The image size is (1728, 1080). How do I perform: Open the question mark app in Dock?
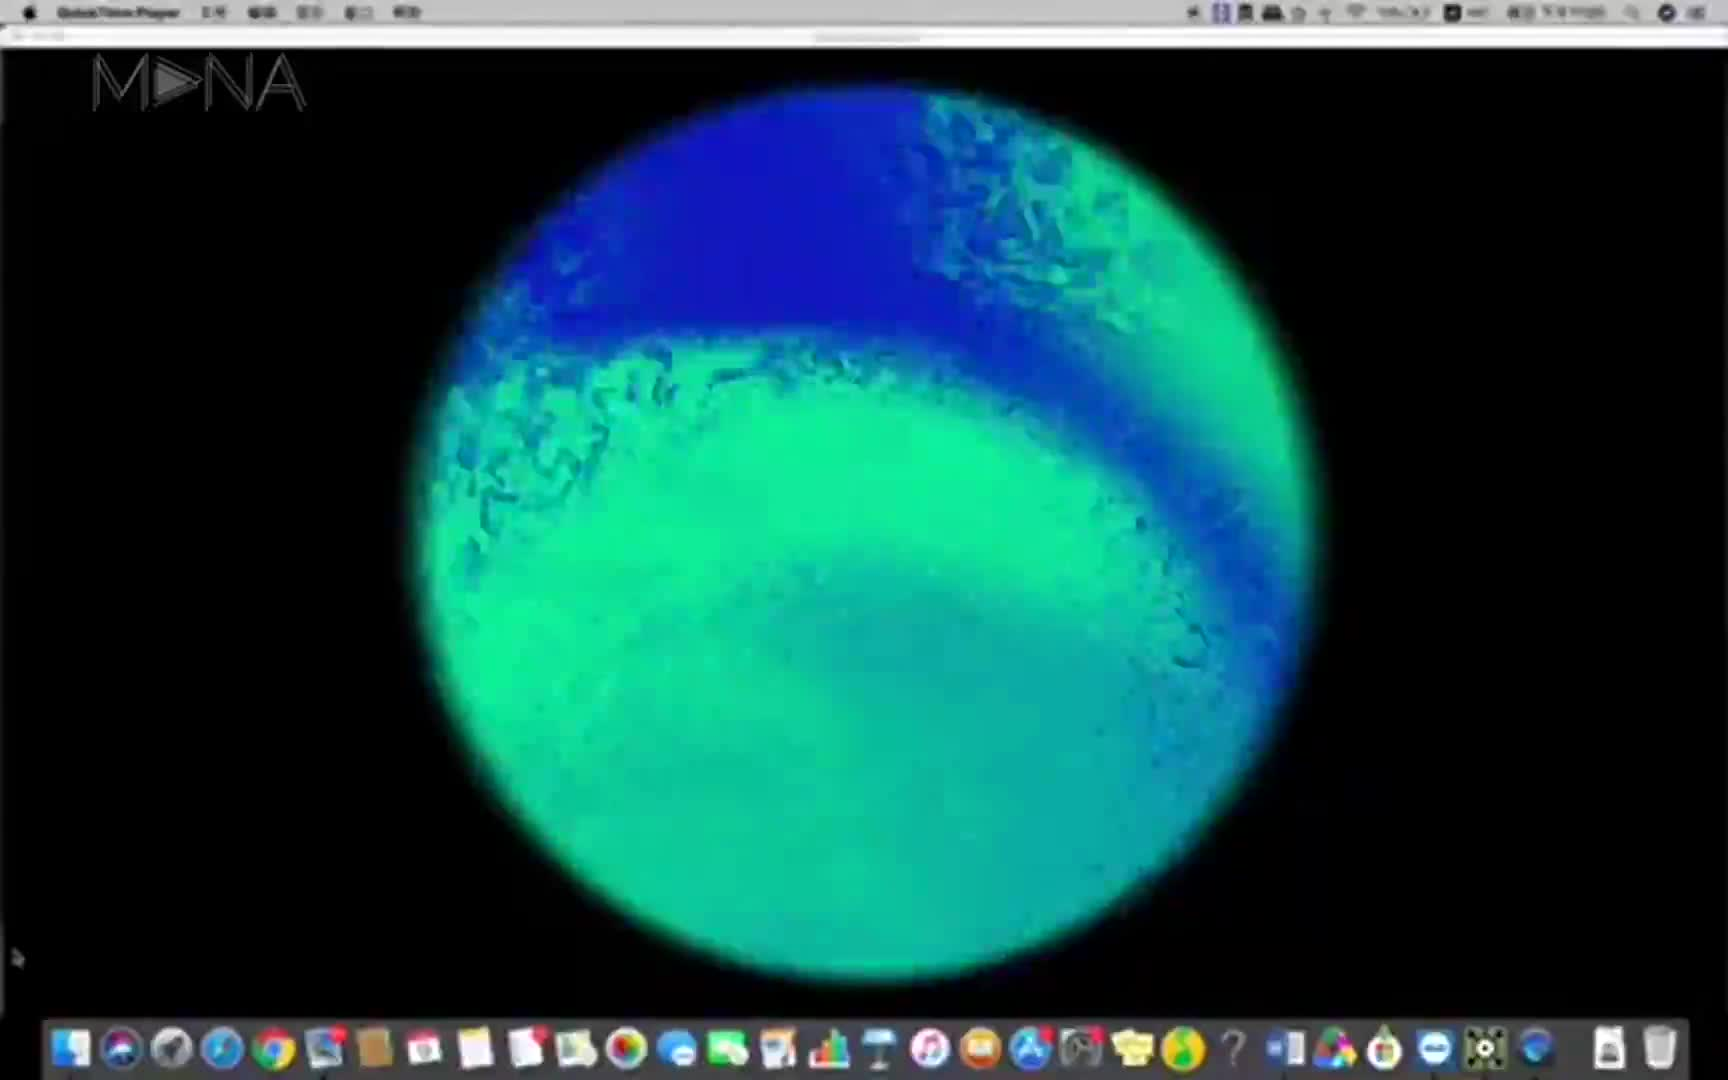coord(1233,1048)
